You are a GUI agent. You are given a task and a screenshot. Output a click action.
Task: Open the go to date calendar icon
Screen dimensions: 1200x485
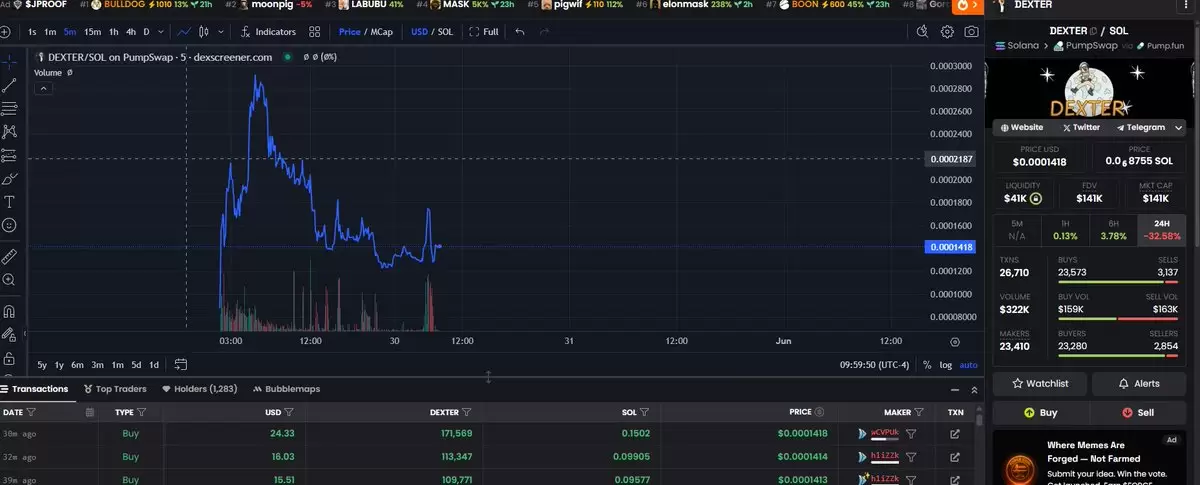coord(181,365)
